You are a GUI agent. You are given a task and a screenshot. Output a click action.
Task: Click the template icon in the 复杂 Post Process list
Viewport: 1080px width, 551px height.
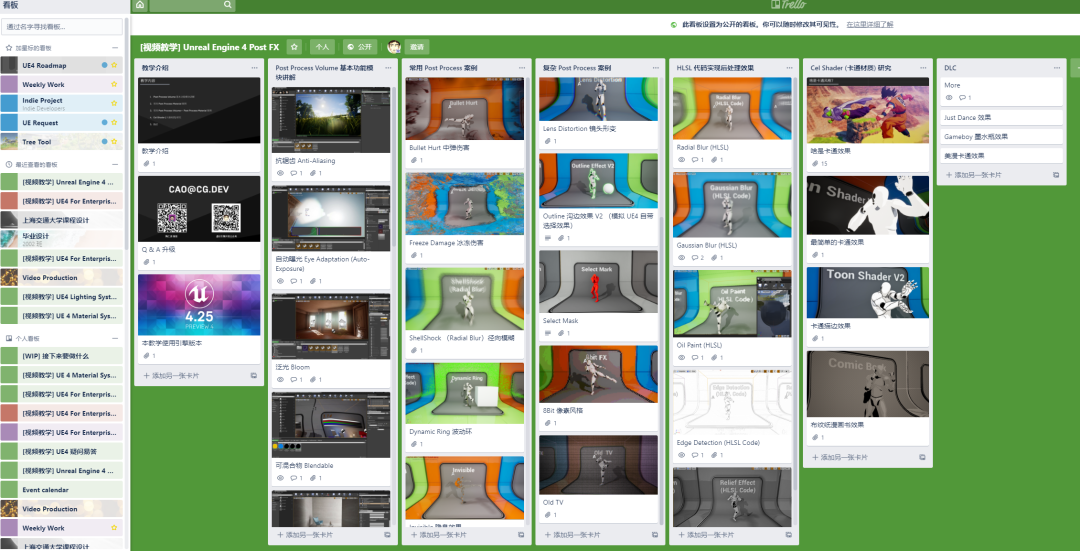click(x=655, y=534)
